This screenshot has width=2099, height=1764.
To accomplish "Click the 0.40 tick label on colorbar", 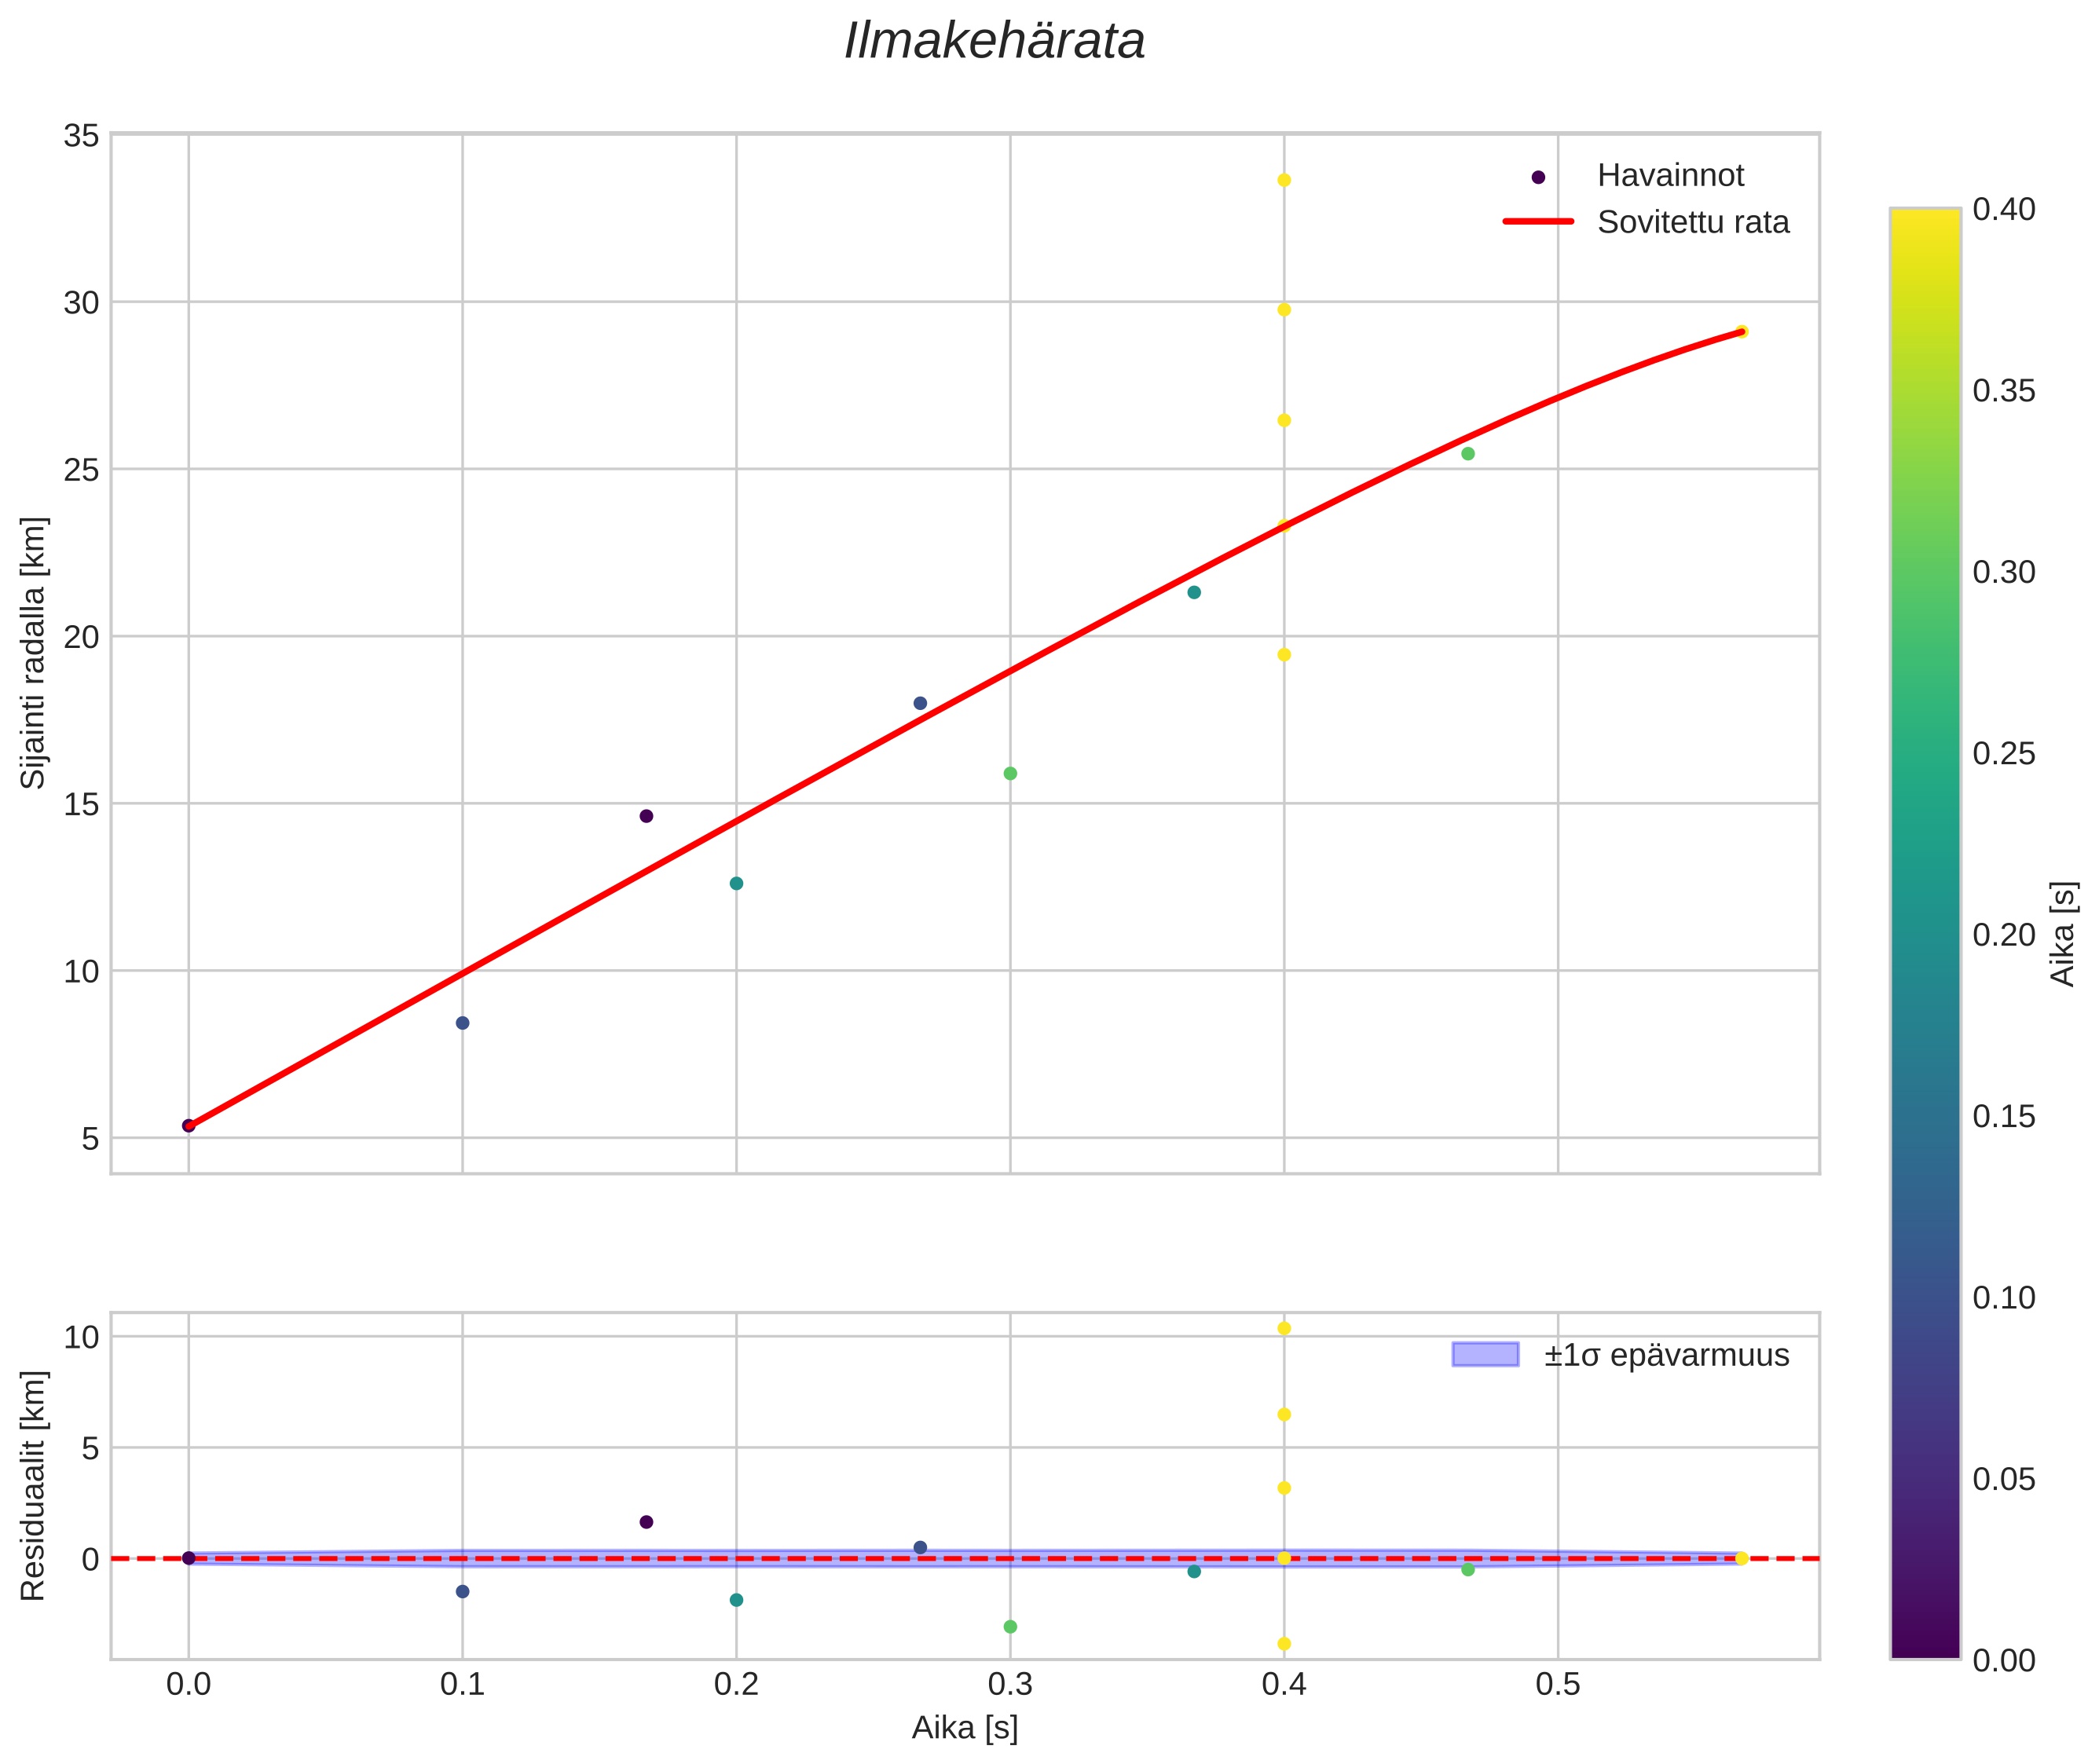I will pos(2003,209).
